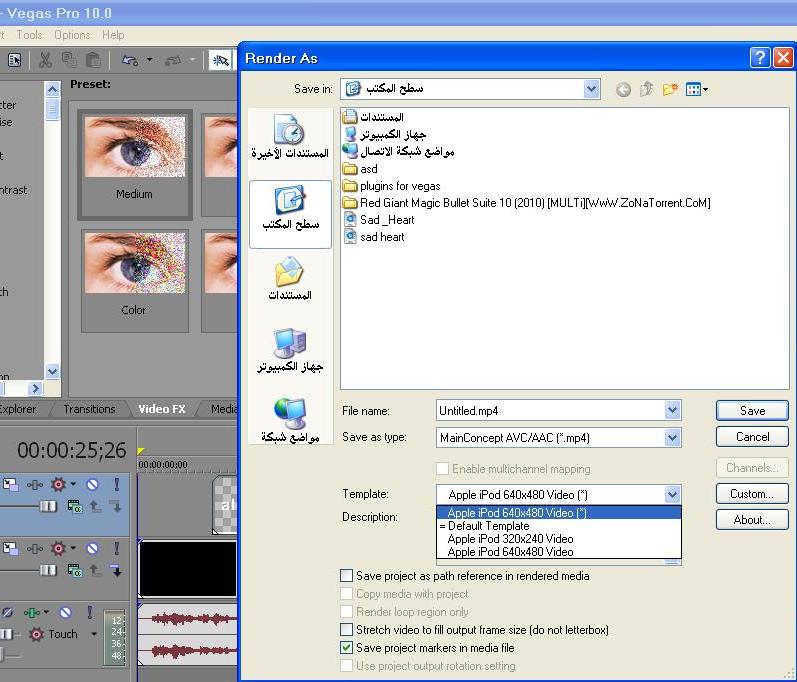797x682 pixels.
Task: Open the View Menu icon in Render As
Action: tap(696, 89)
